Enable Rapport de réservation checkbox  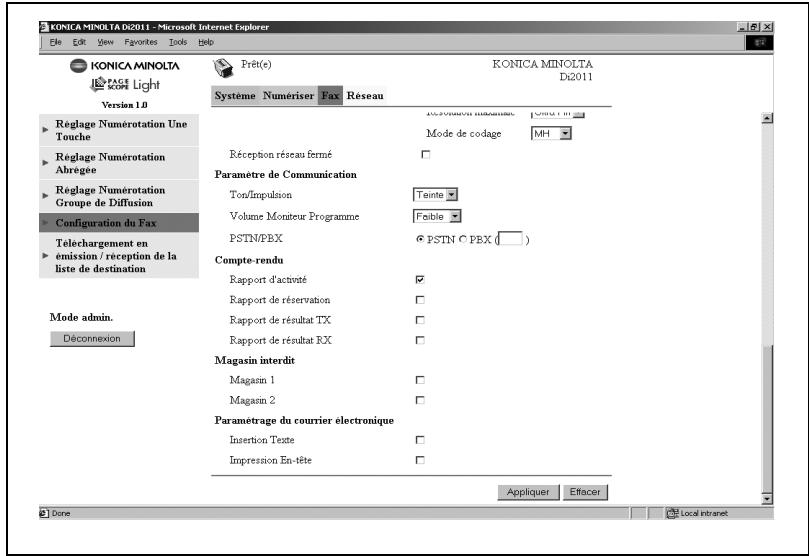(x=420, y=300)
